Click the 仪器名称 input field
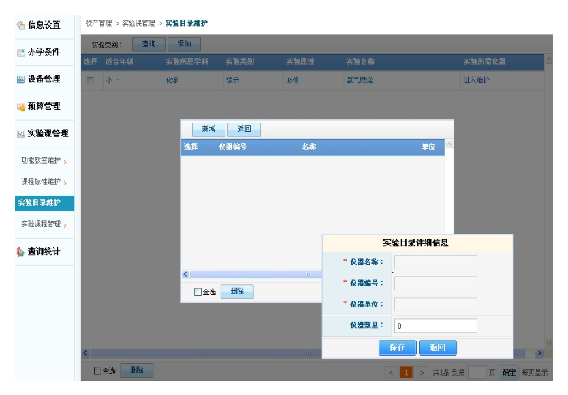 coord(435,262)
